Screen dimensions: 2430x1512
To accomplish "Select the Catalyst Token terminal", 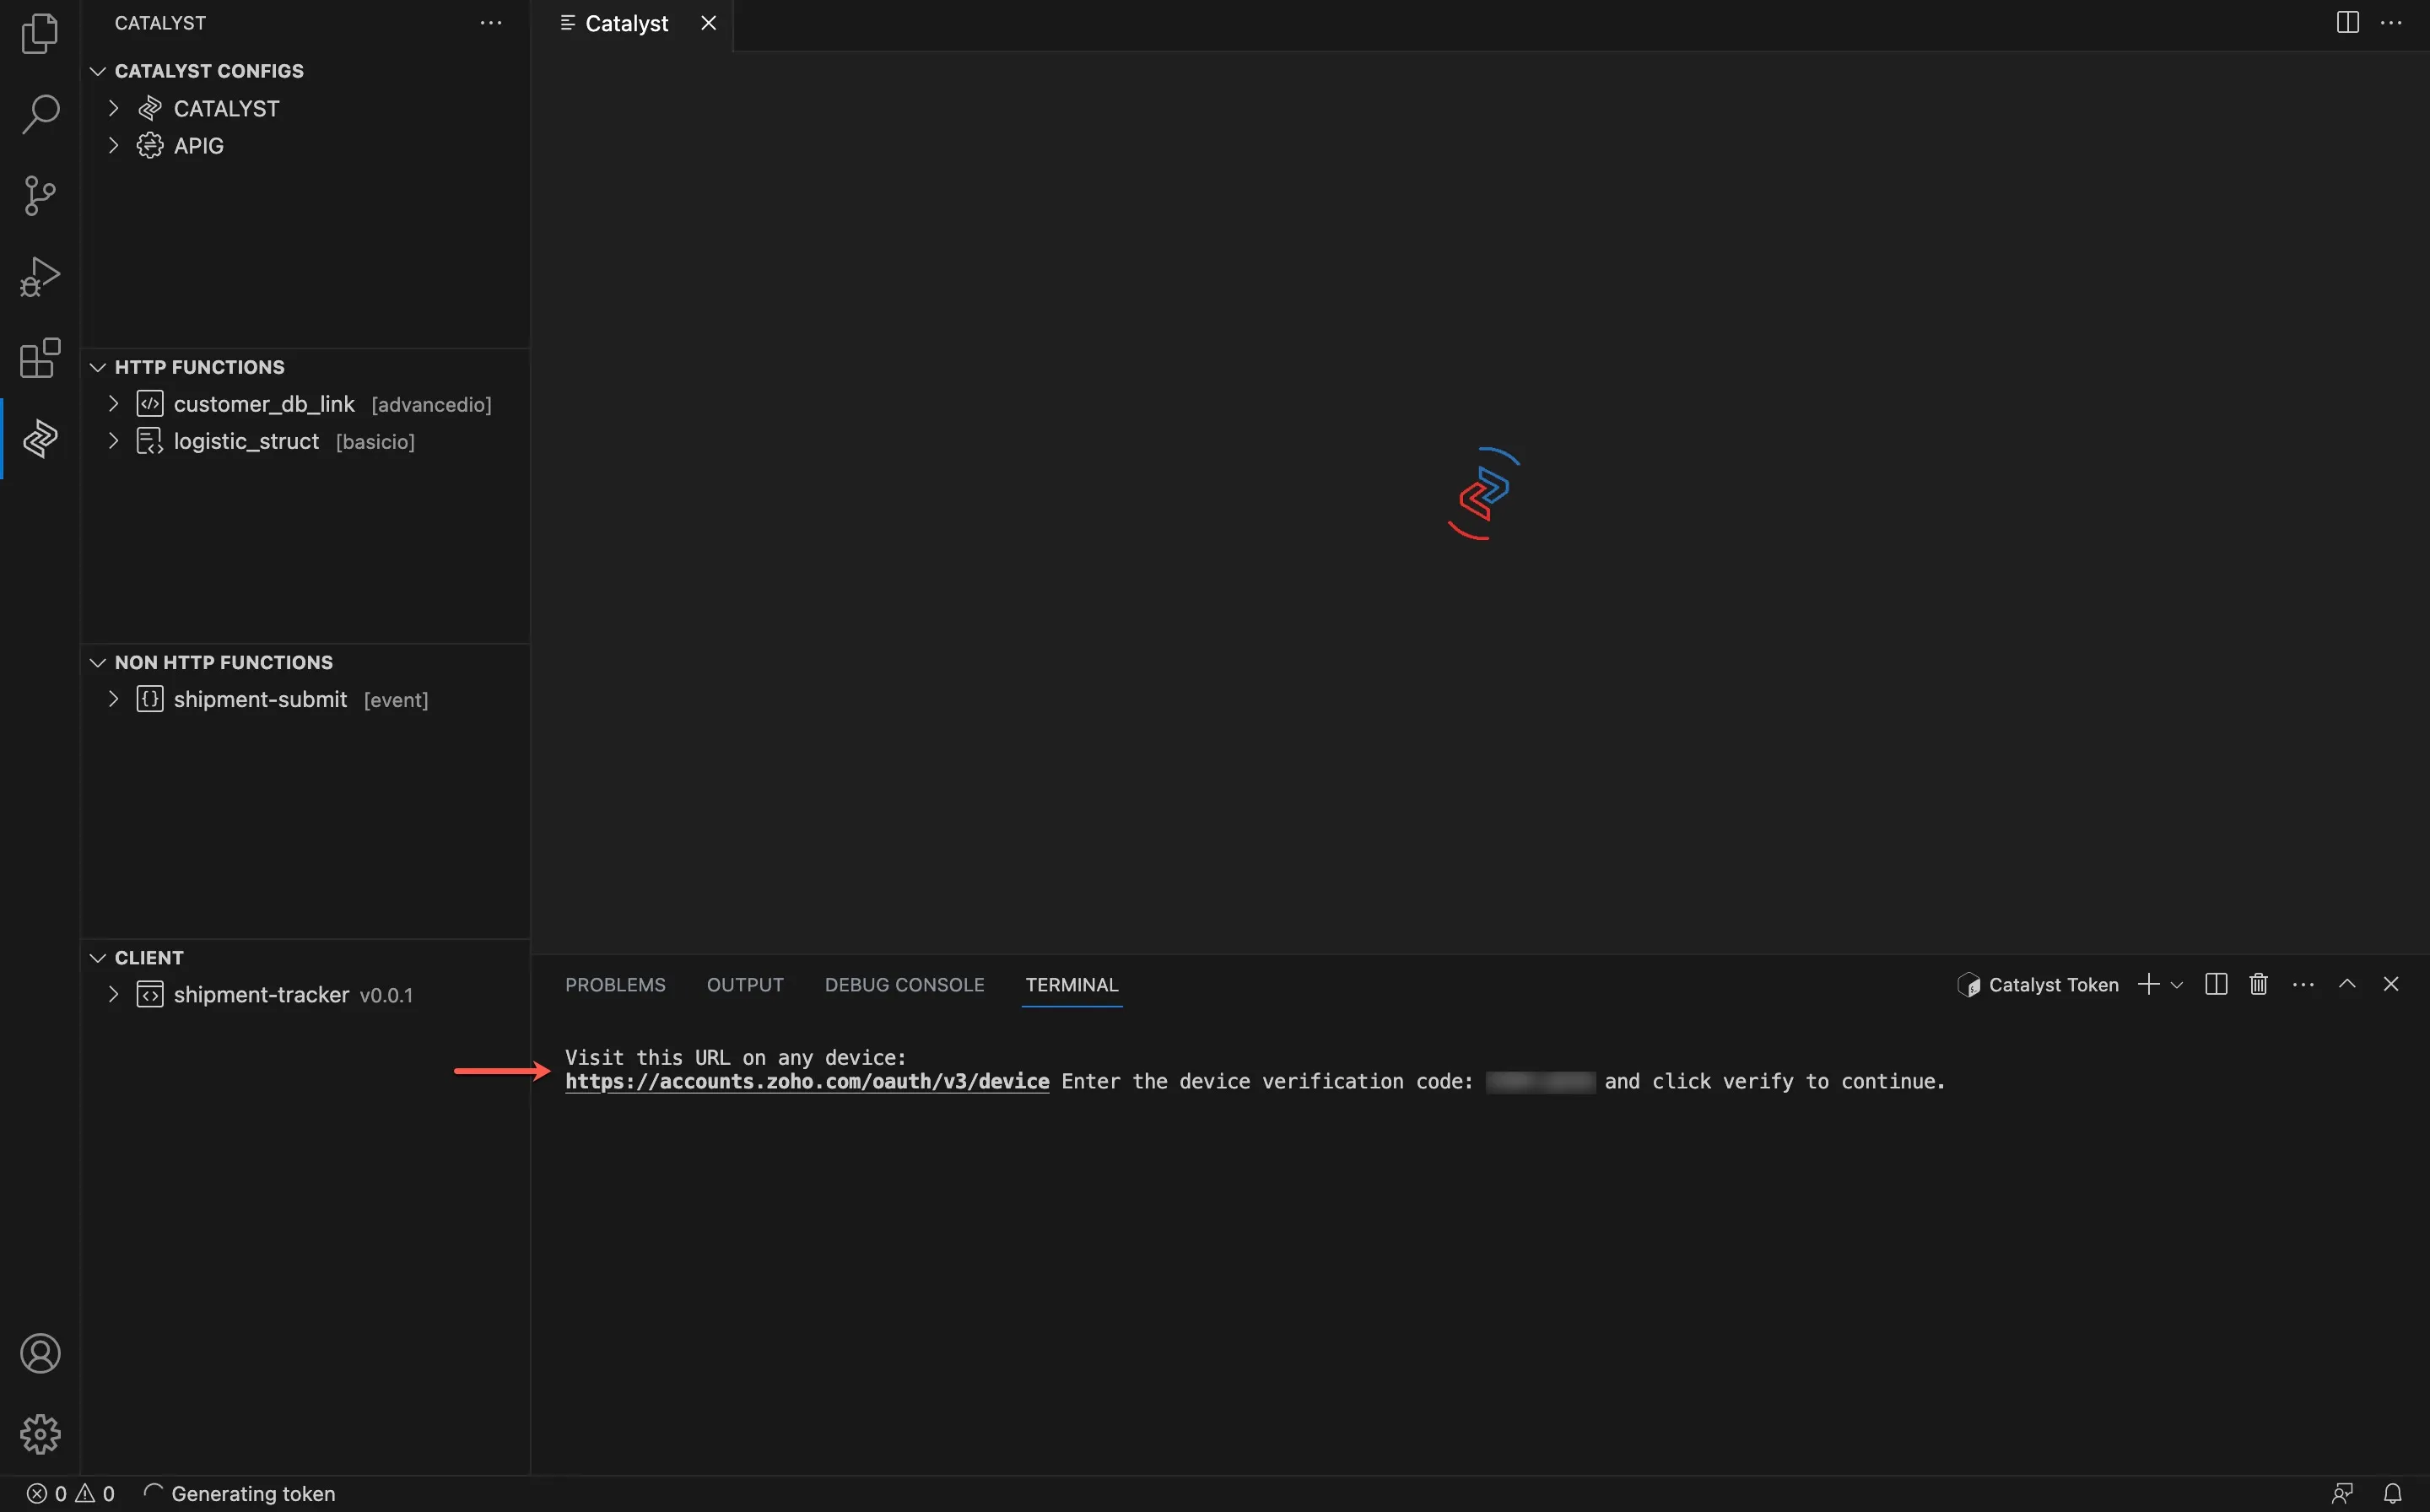I will [2038, 985].
